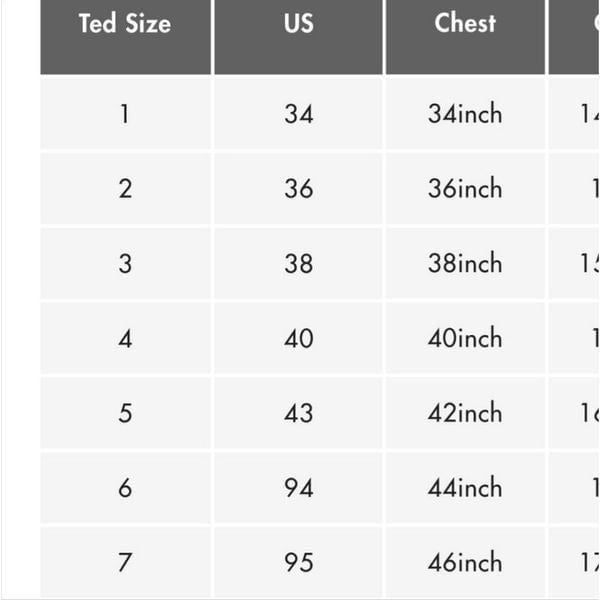
Task: Click the 40inch chest cell
Action: pyautogui.click(x=465, y=338)
